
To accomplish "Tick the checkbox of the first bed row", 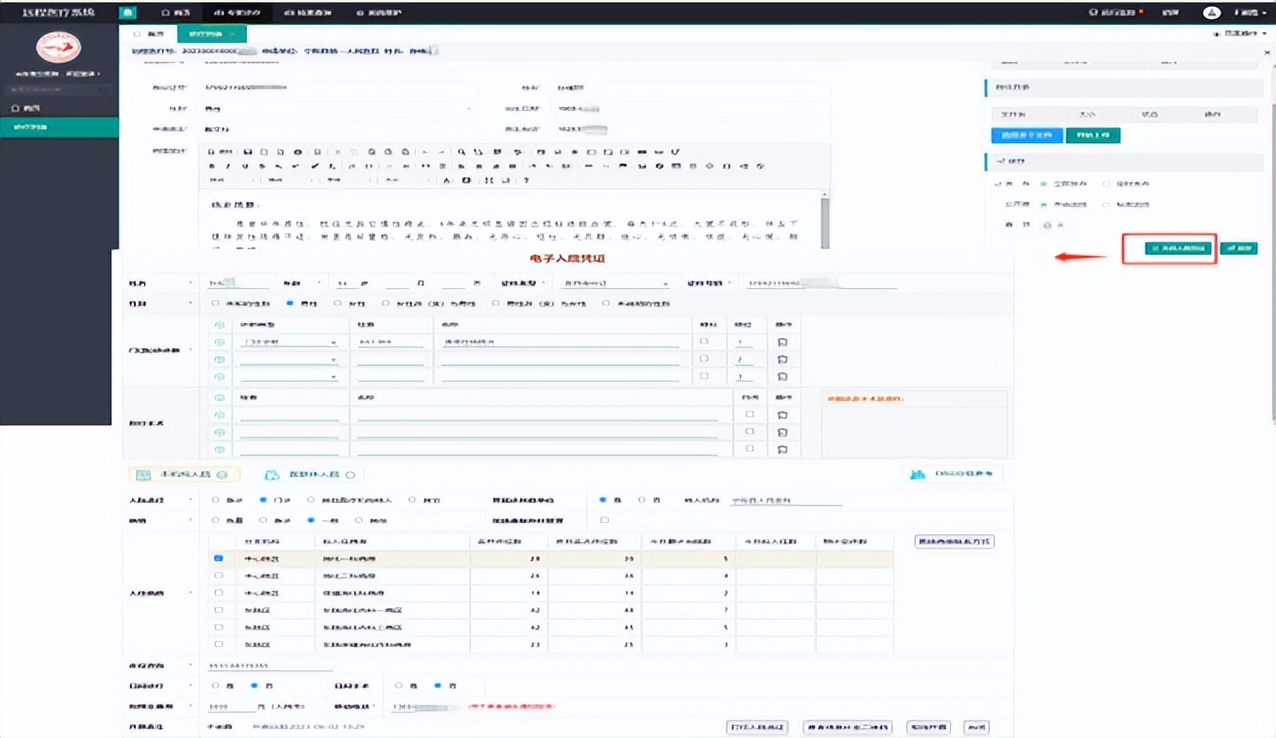I will (x=219, y=559).
